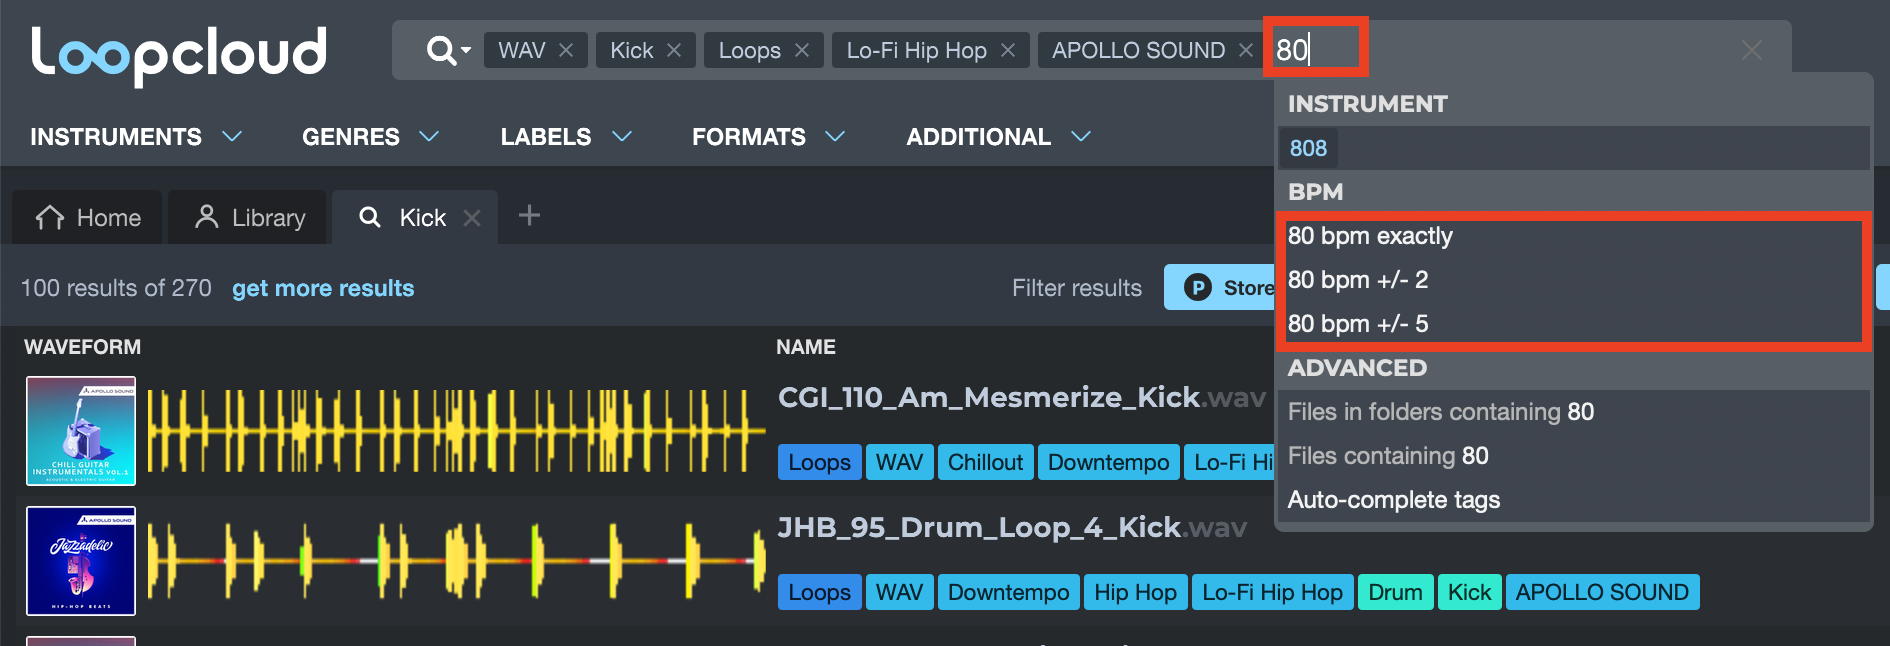Viewport: 1890px width, 646px height.
Task: Click the Home tab house icon
Action: [50, 217]
